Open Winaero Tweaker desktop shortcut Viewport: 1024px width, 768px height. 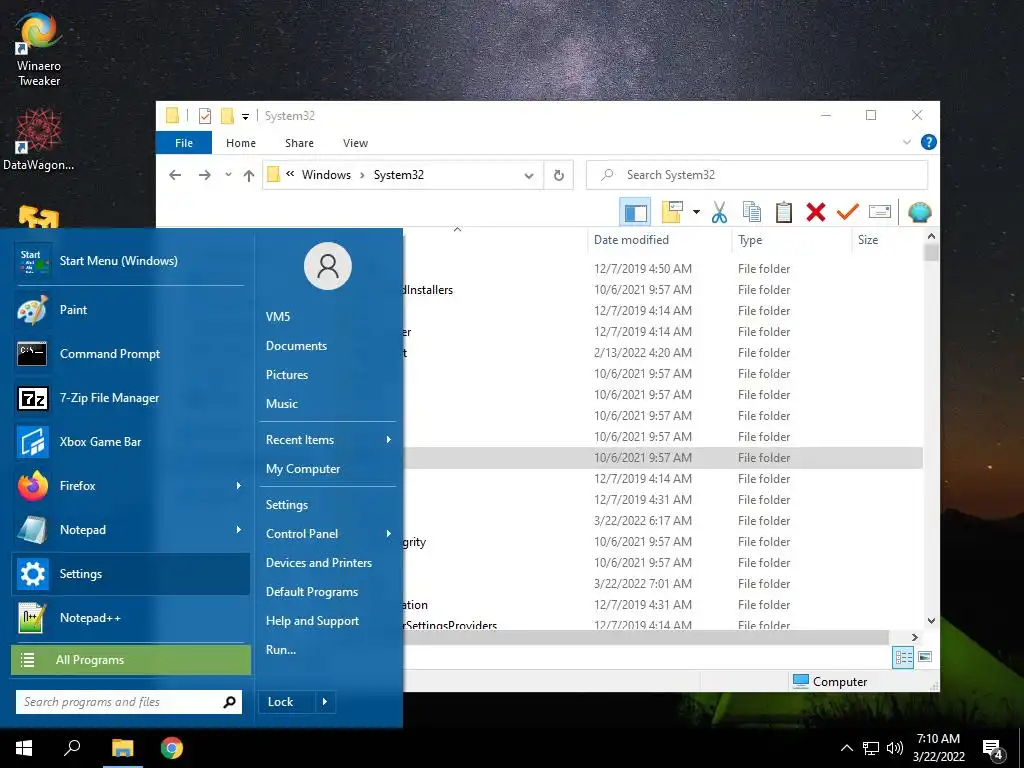click(39, 49)
